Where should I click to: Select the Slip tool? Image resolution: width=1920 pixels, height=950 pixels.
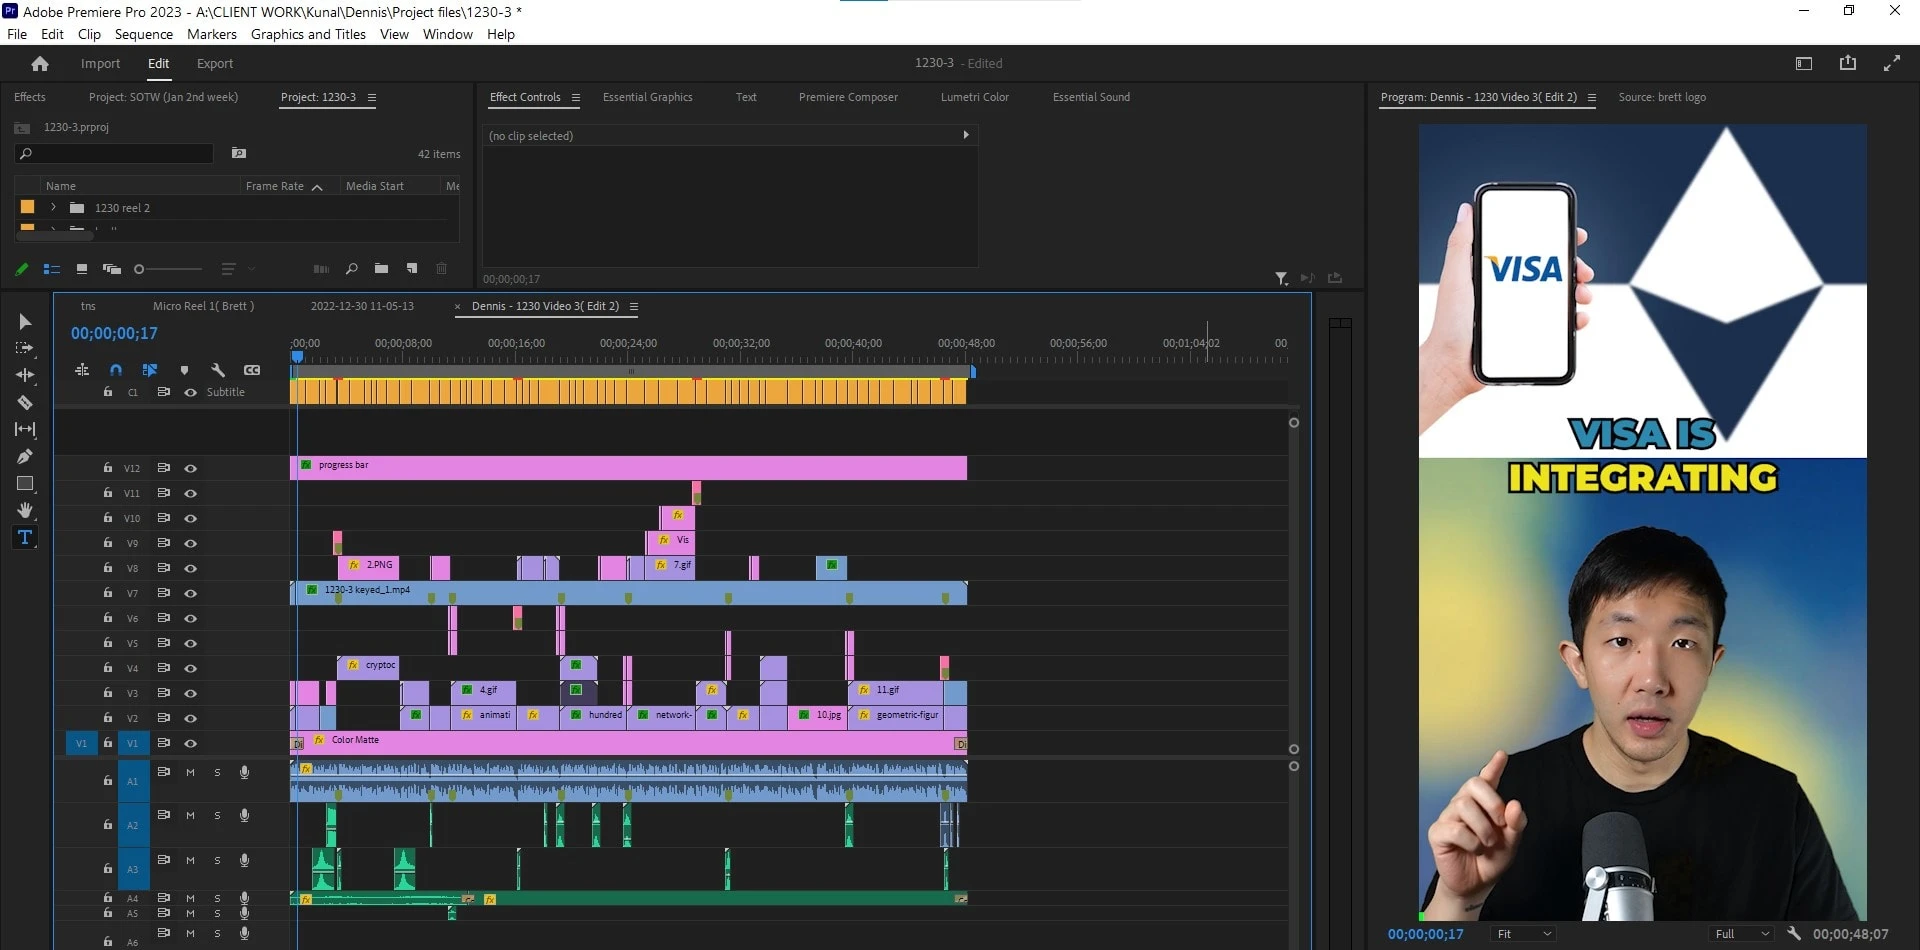[25, 429]
